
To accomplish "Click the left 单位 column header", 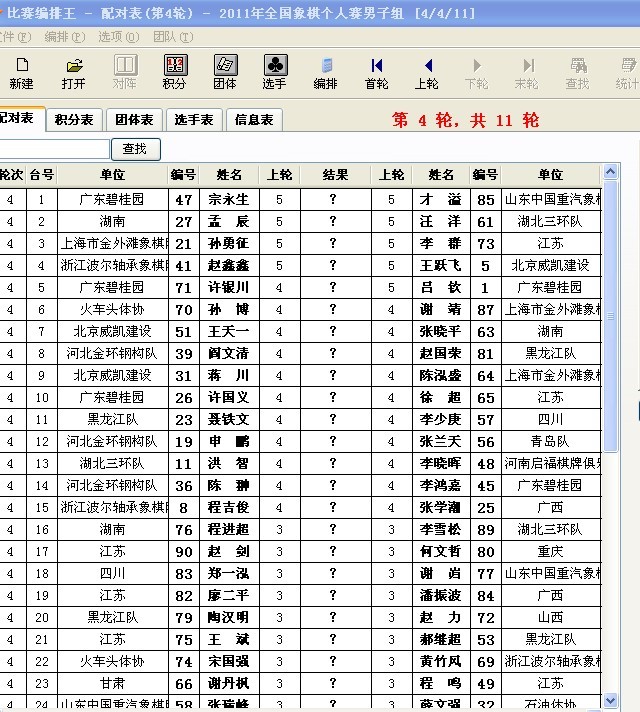I will click(x=113, y=175).
